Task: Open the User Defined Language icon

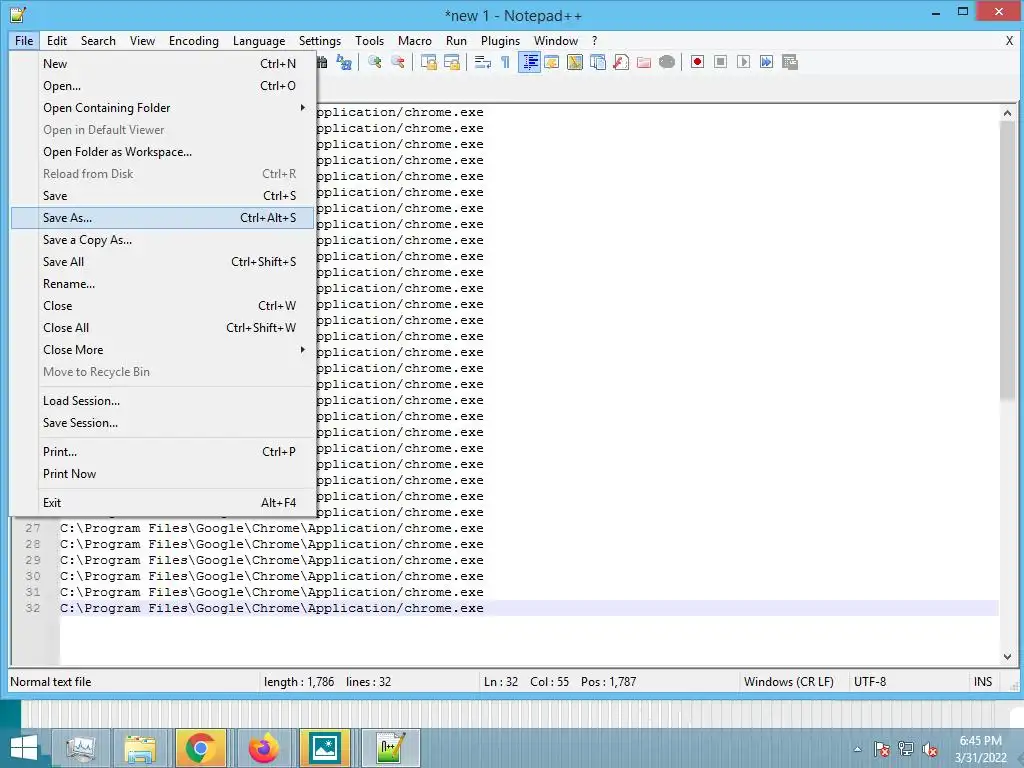Action: pyautogui.click(x=552, y=62)
